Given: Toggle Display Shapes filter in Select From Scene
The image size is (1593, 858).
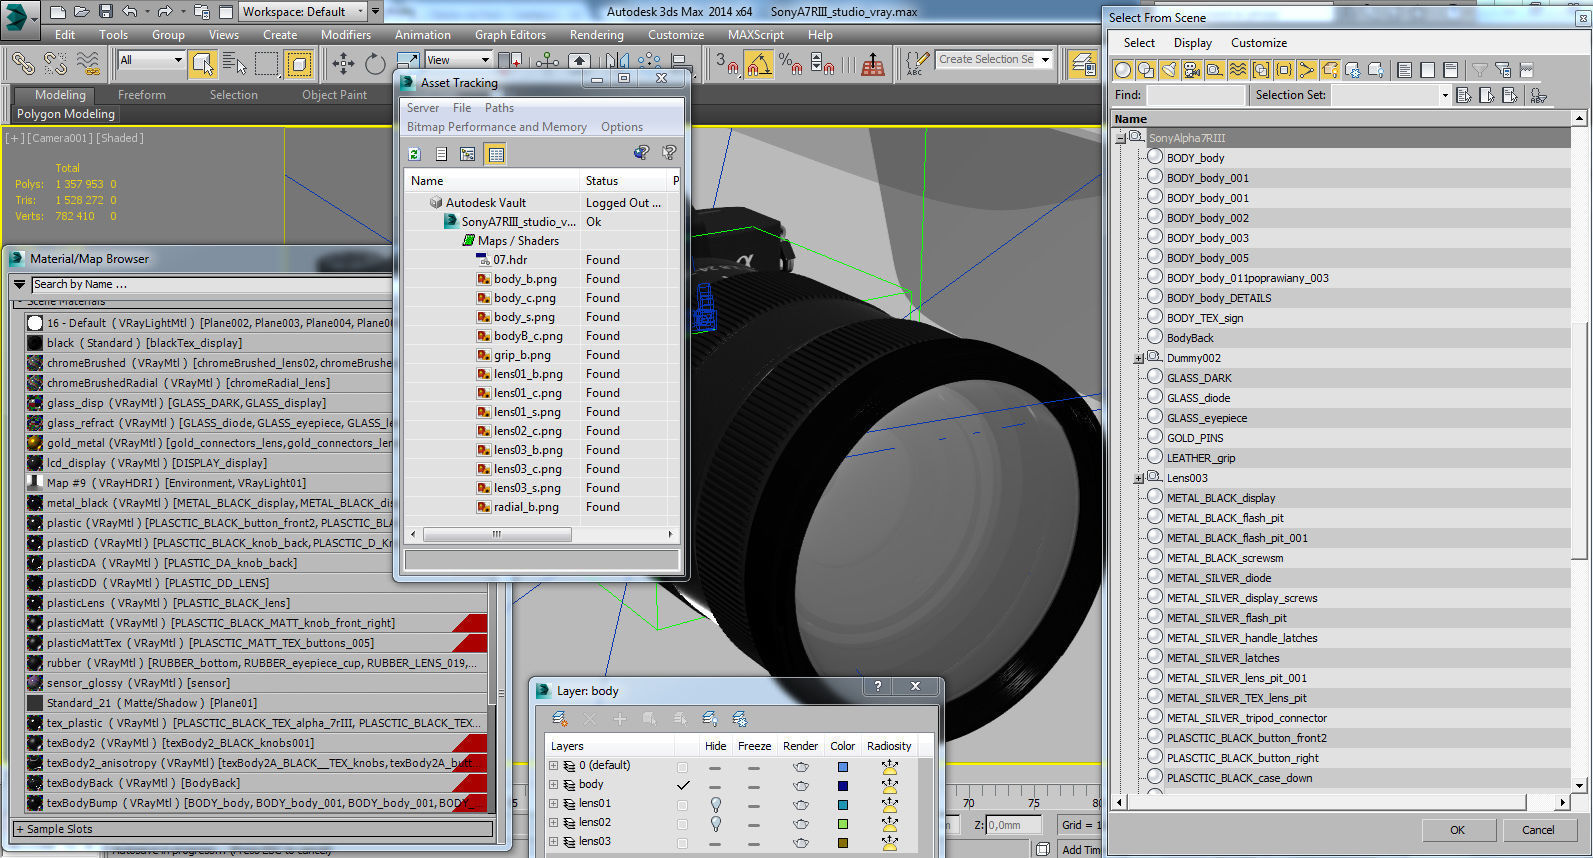Looking at the screenshot, I should pos(1146,70).
